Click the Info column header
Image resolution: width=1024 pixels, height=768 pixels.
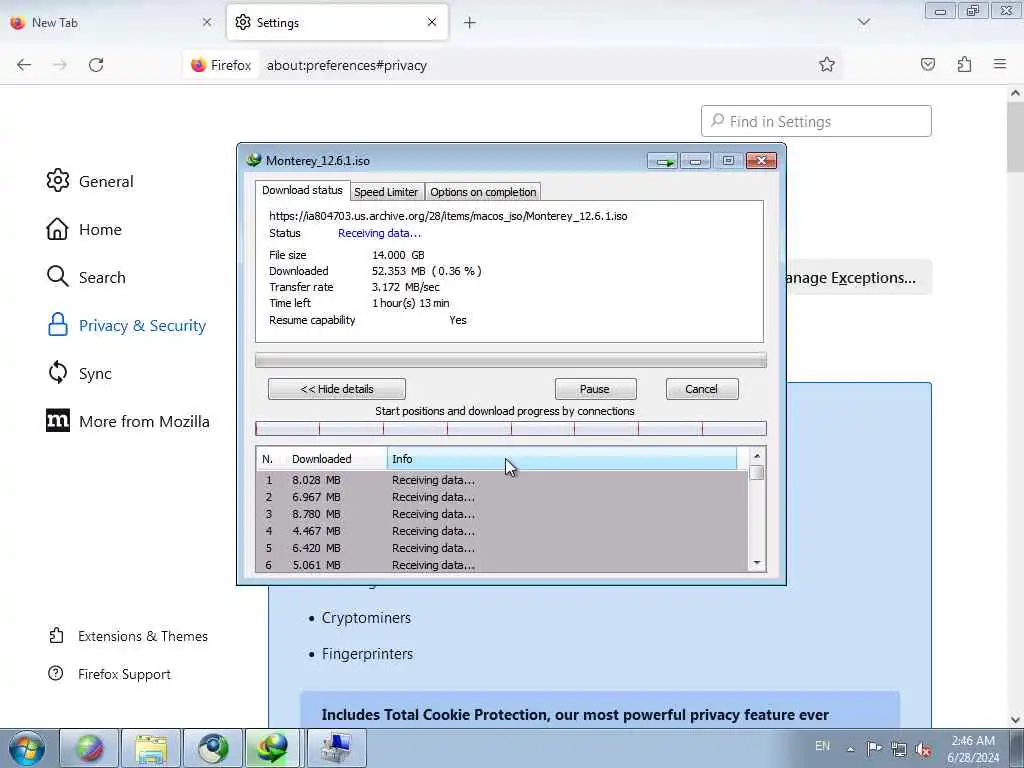(562, 459)
